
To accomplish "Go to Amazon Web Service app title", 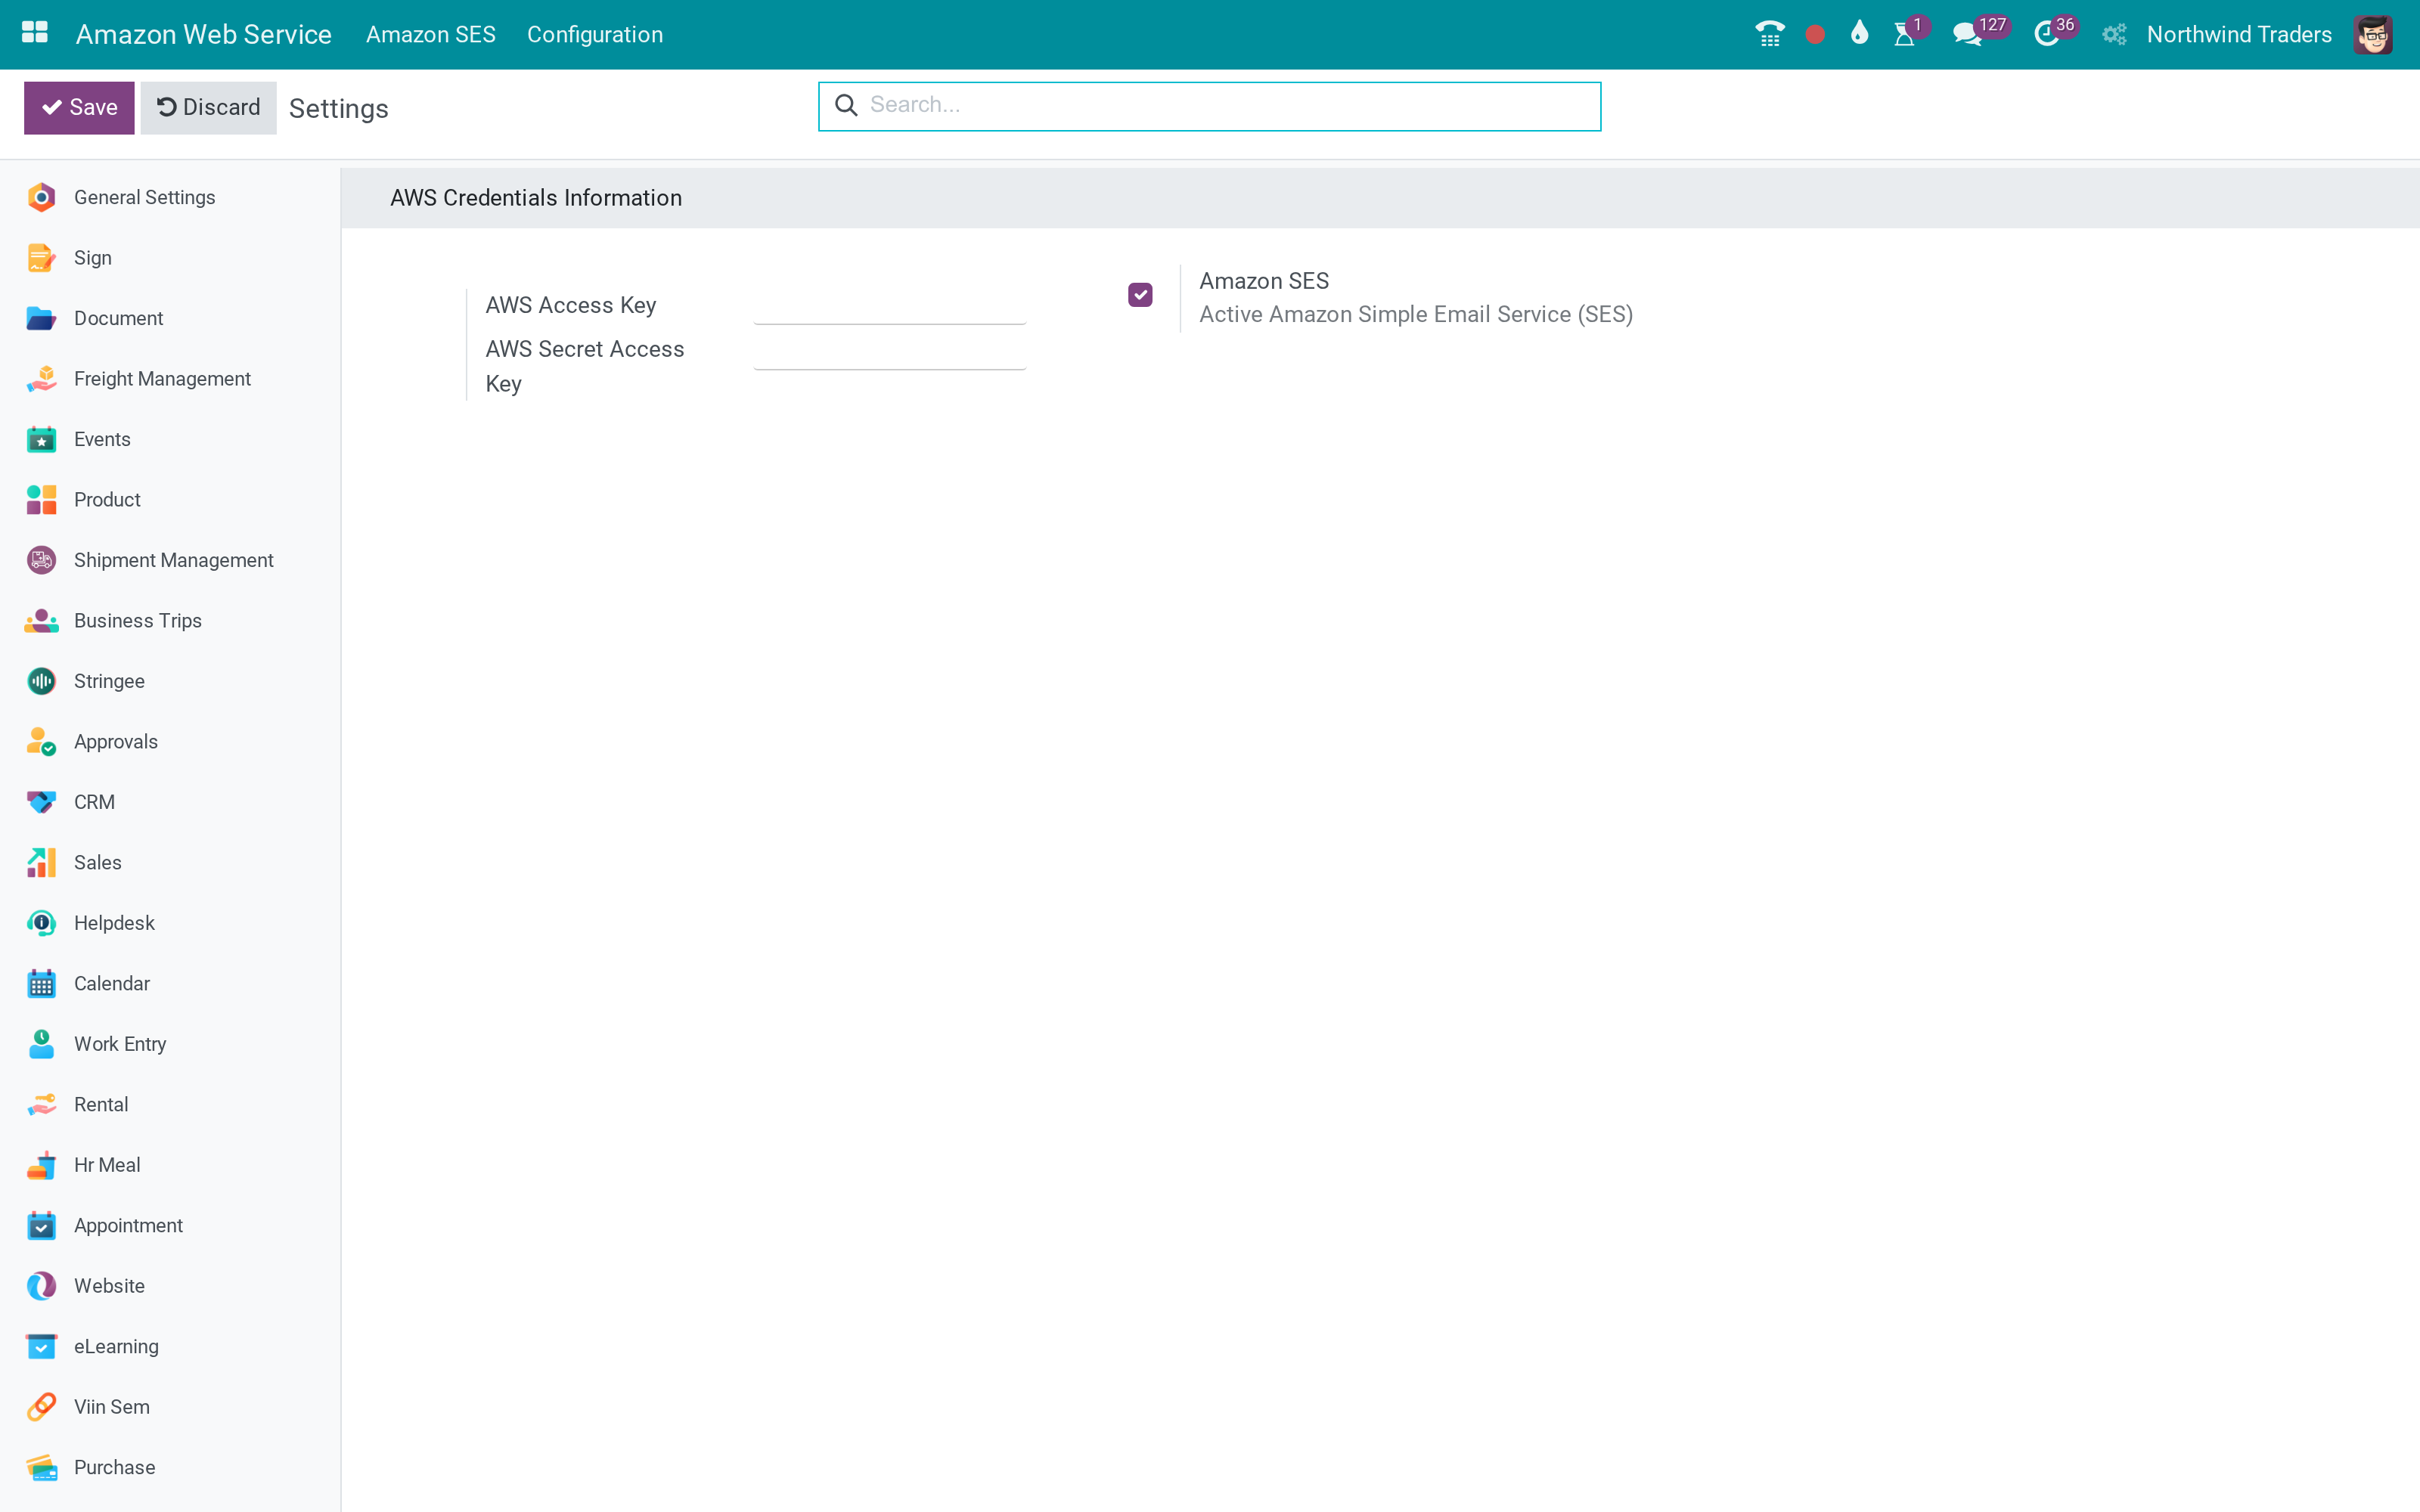I will tap(204, 34).
